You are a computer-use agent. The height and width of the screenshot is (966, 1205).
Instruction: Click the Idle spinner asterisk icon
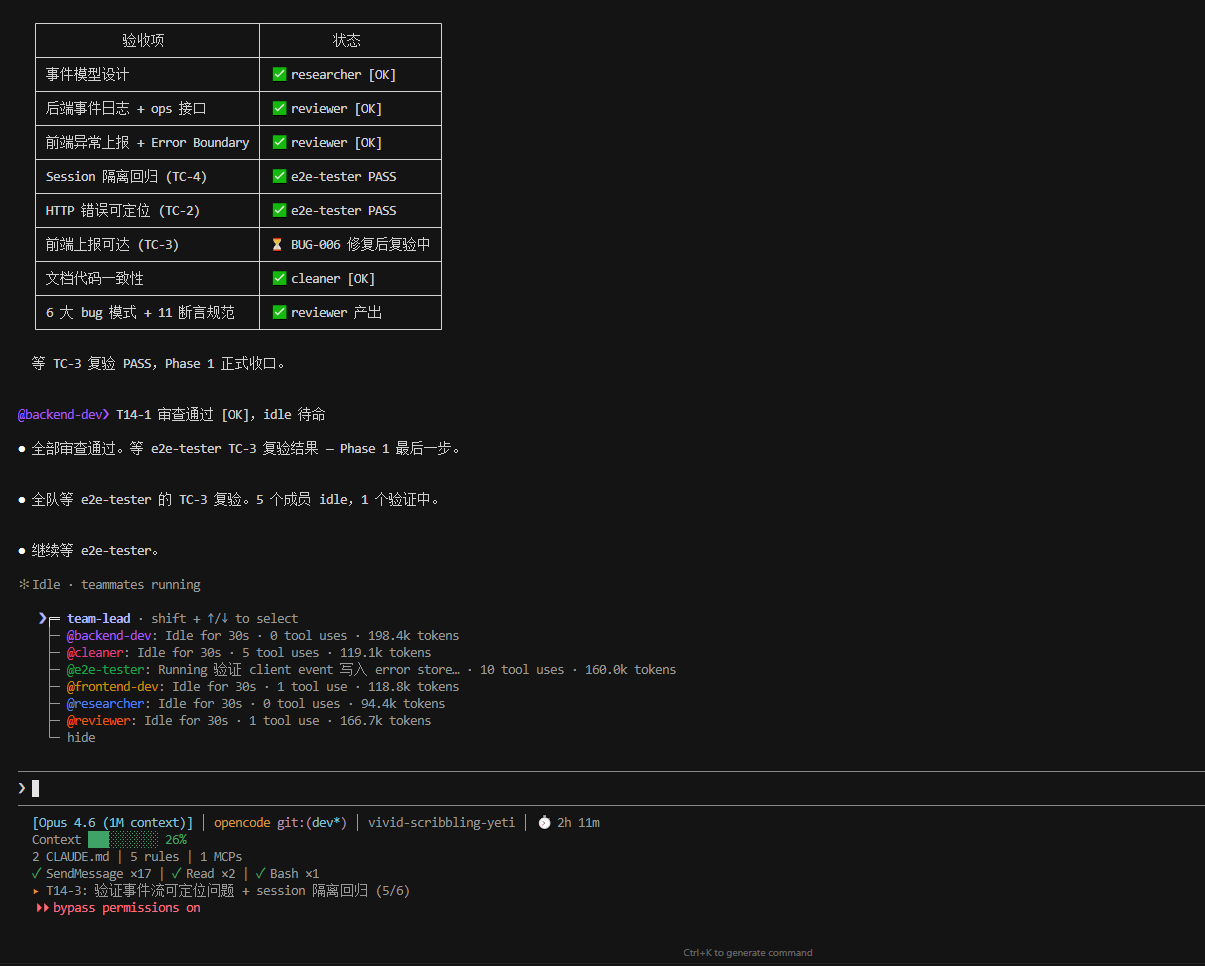point(24,585)
